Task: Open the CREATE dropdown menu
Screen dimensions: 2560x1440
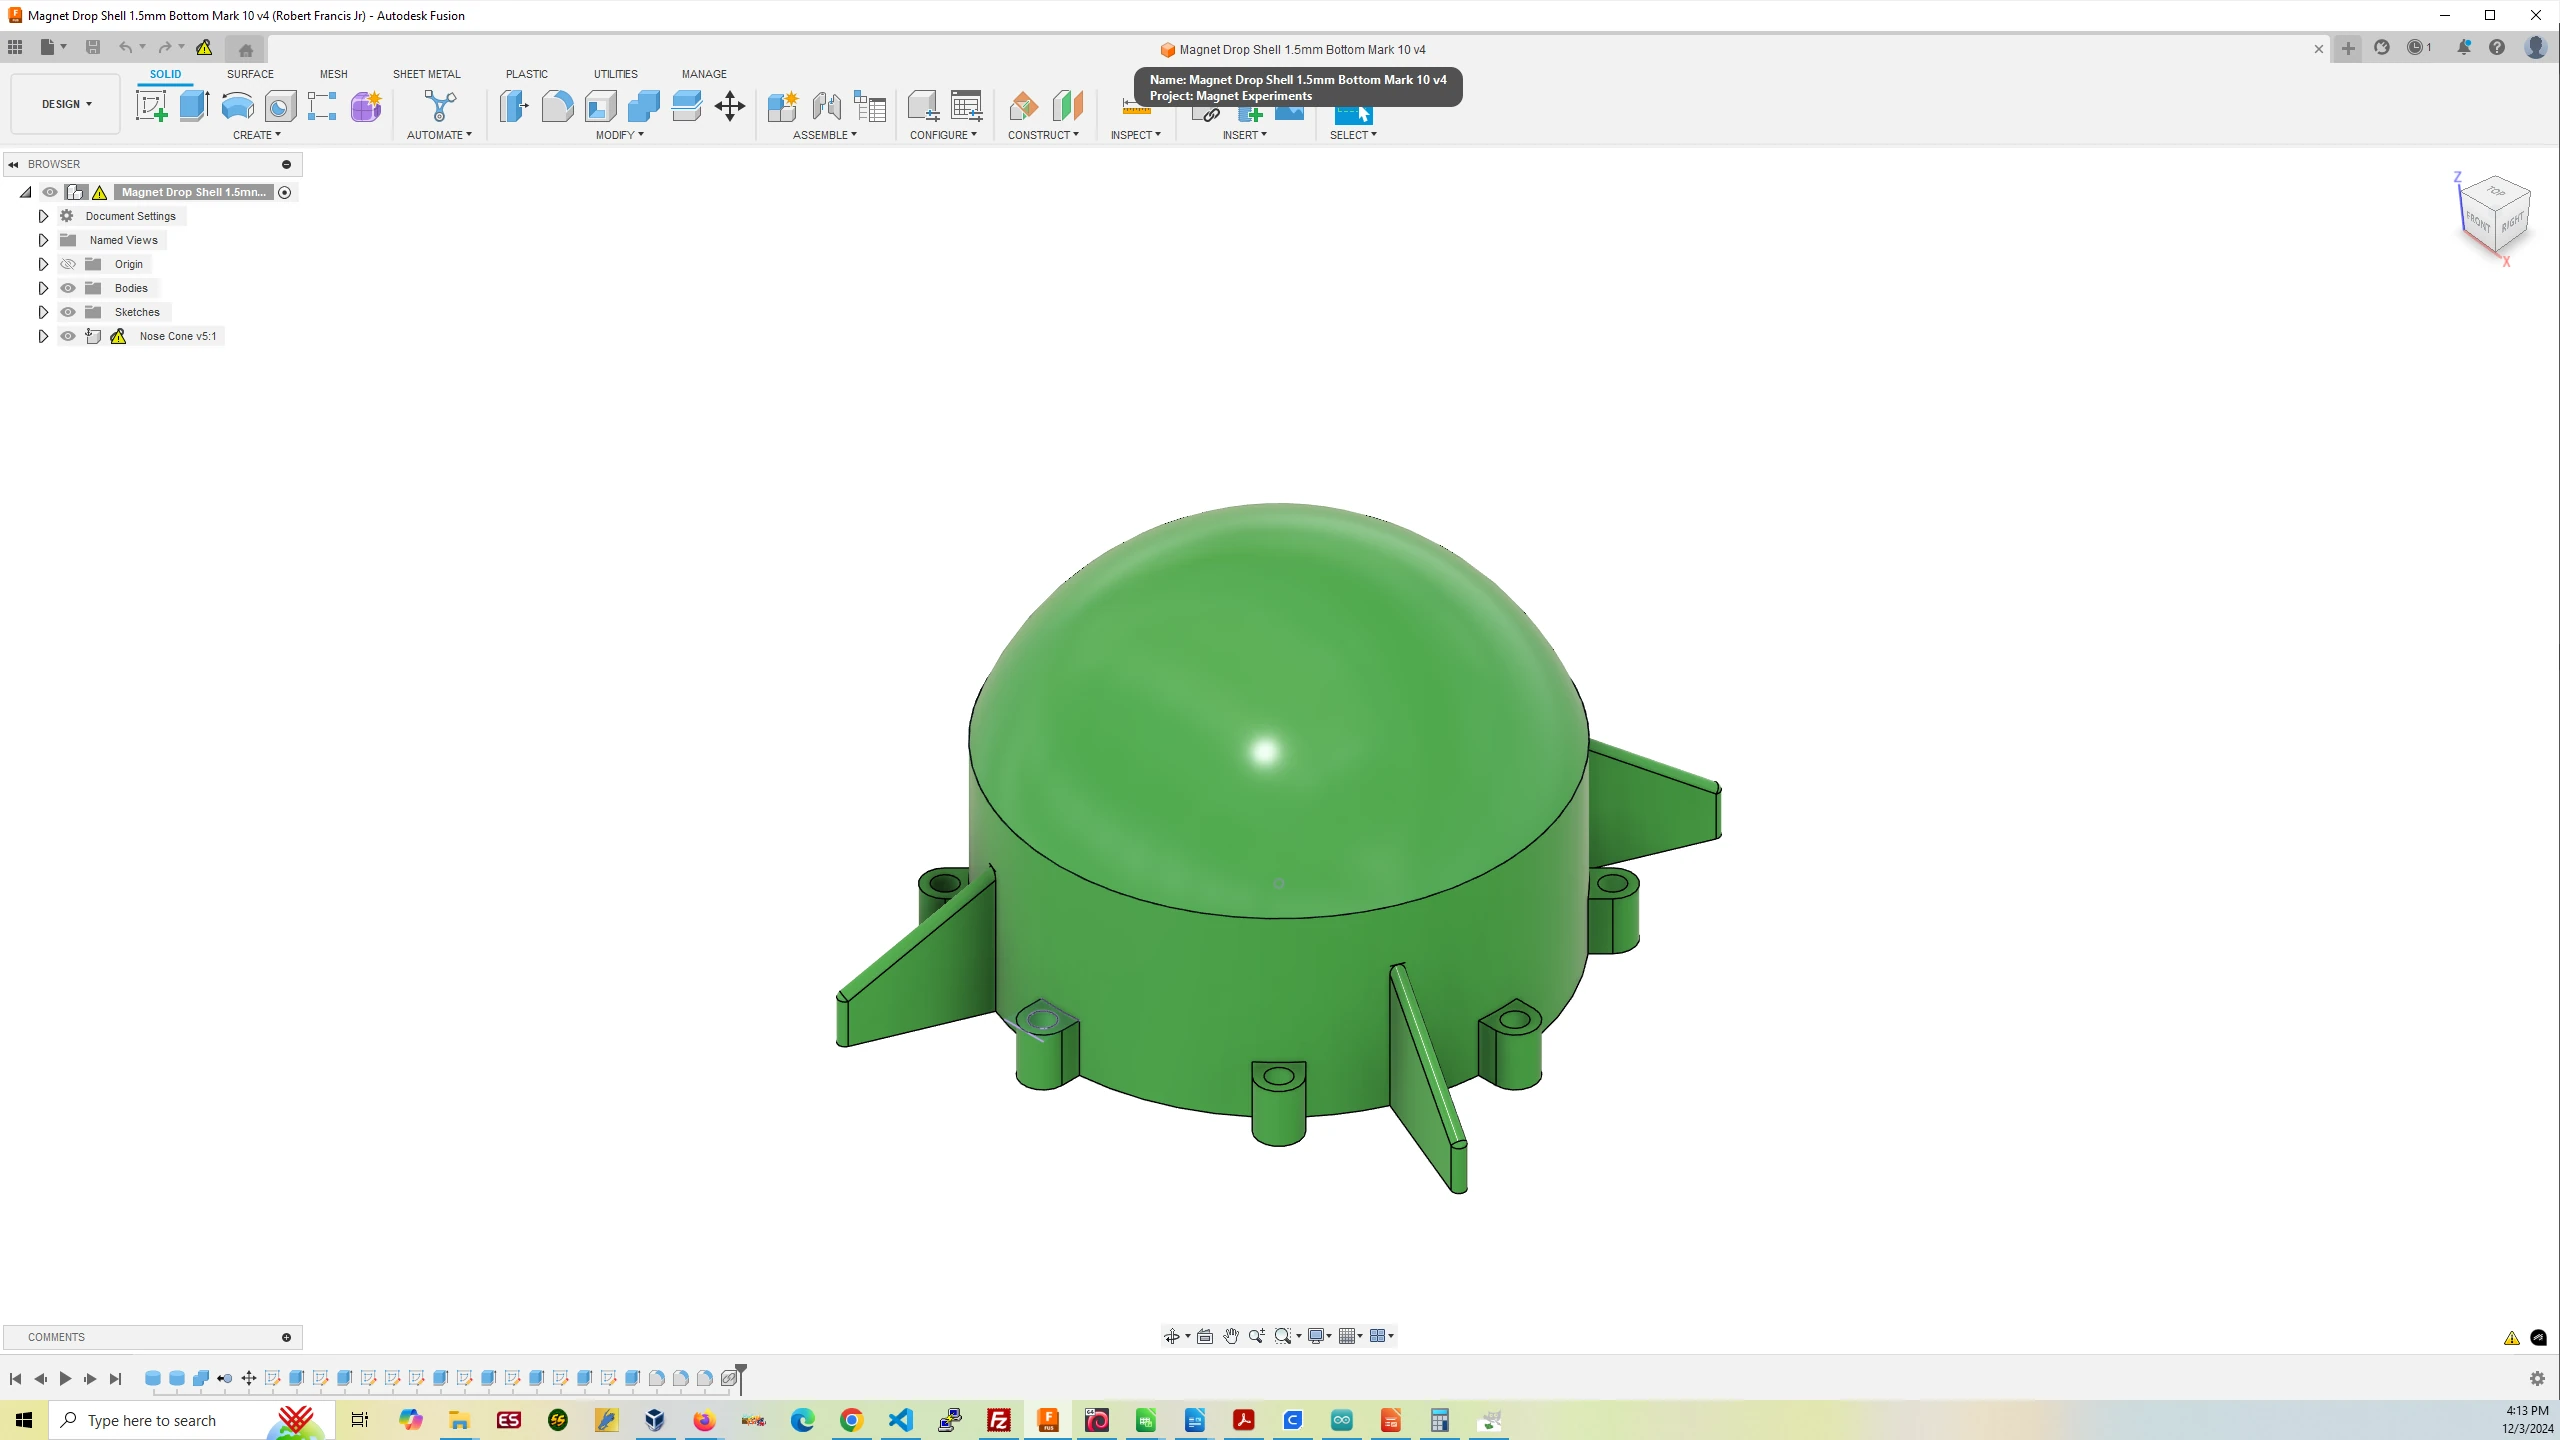Action: [x=257, y=135]
